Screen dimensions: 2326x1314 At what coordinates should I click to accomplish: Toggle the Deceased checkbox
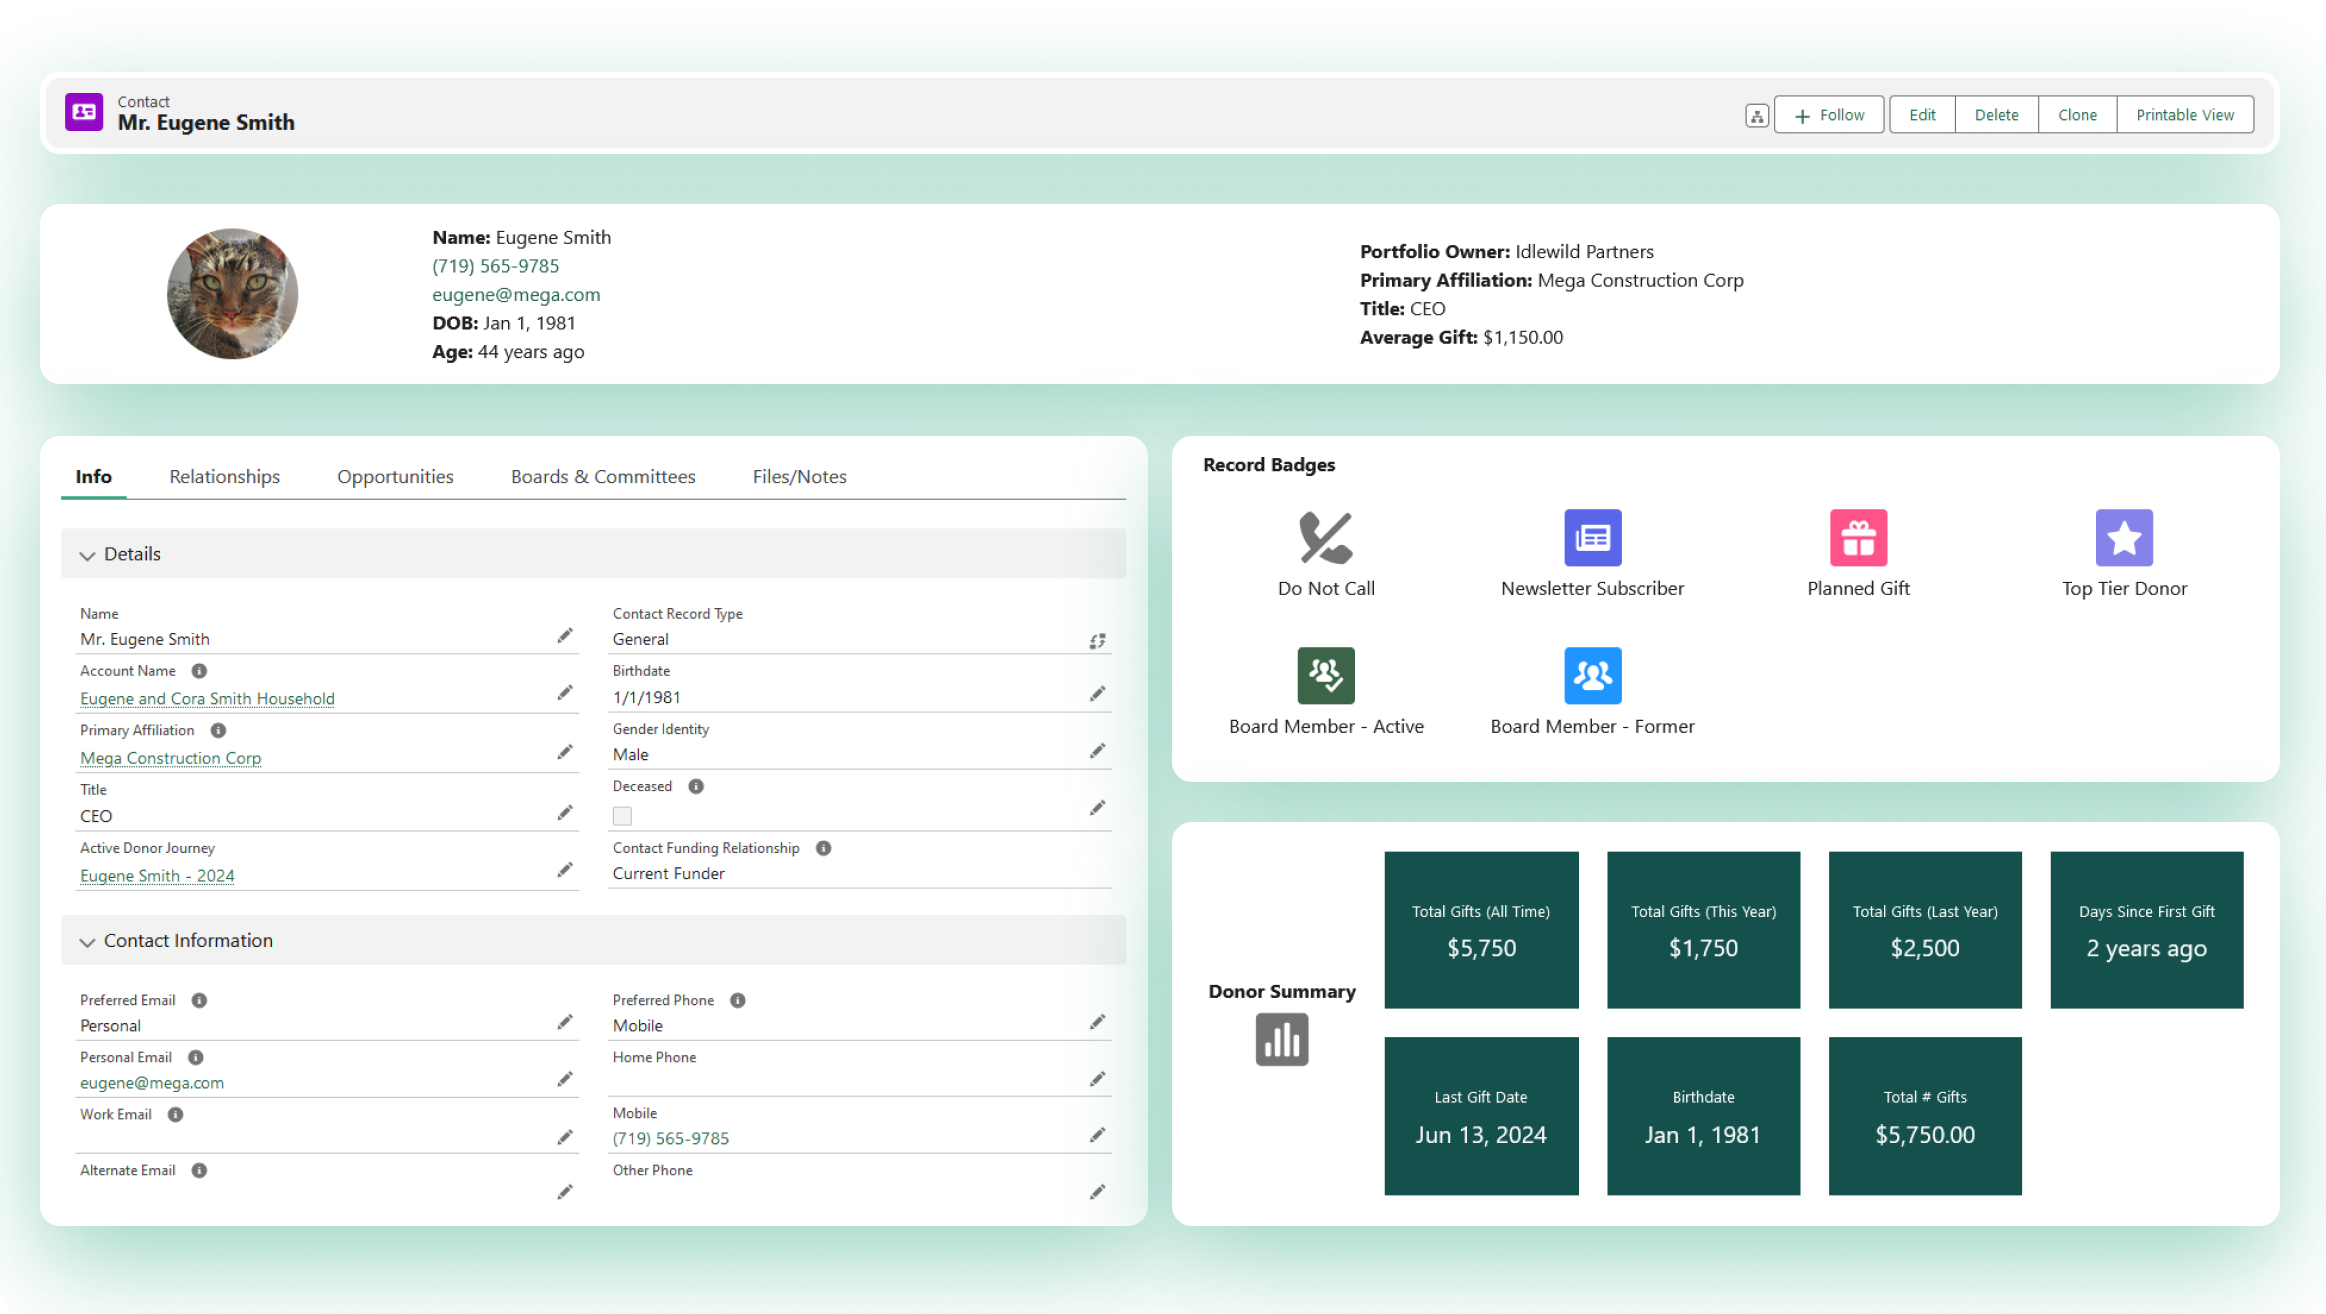click(x=622, y=816)
